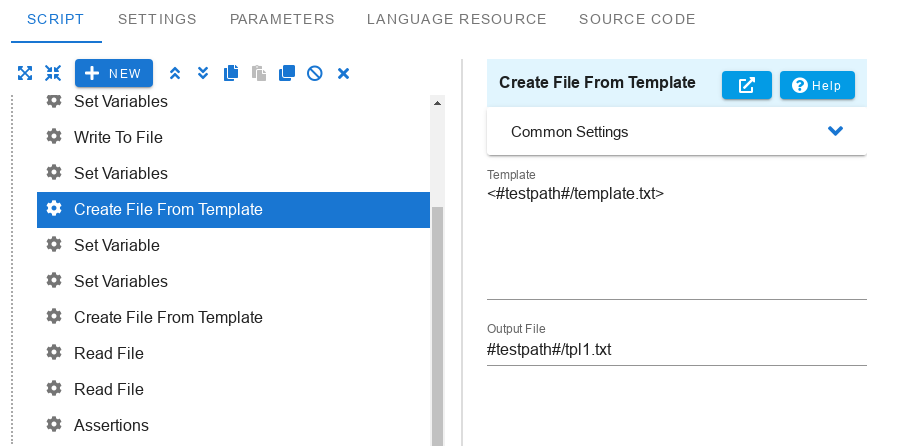Switch to the SETTINGS tab
The width and height of the screenshot is (899, 446).
(x=157, y=19)
